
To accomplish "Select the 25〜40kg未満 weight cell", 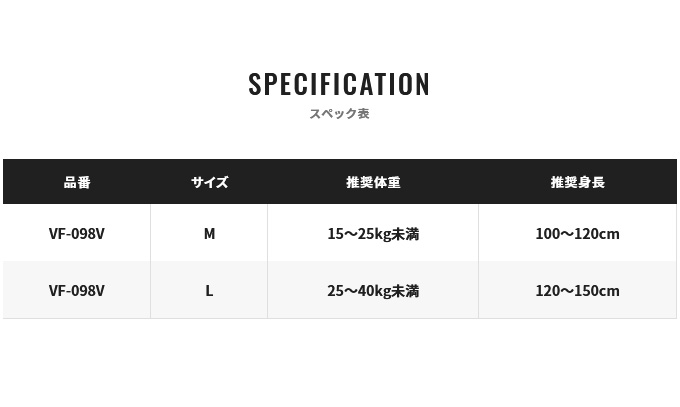I will click(373, 291).
